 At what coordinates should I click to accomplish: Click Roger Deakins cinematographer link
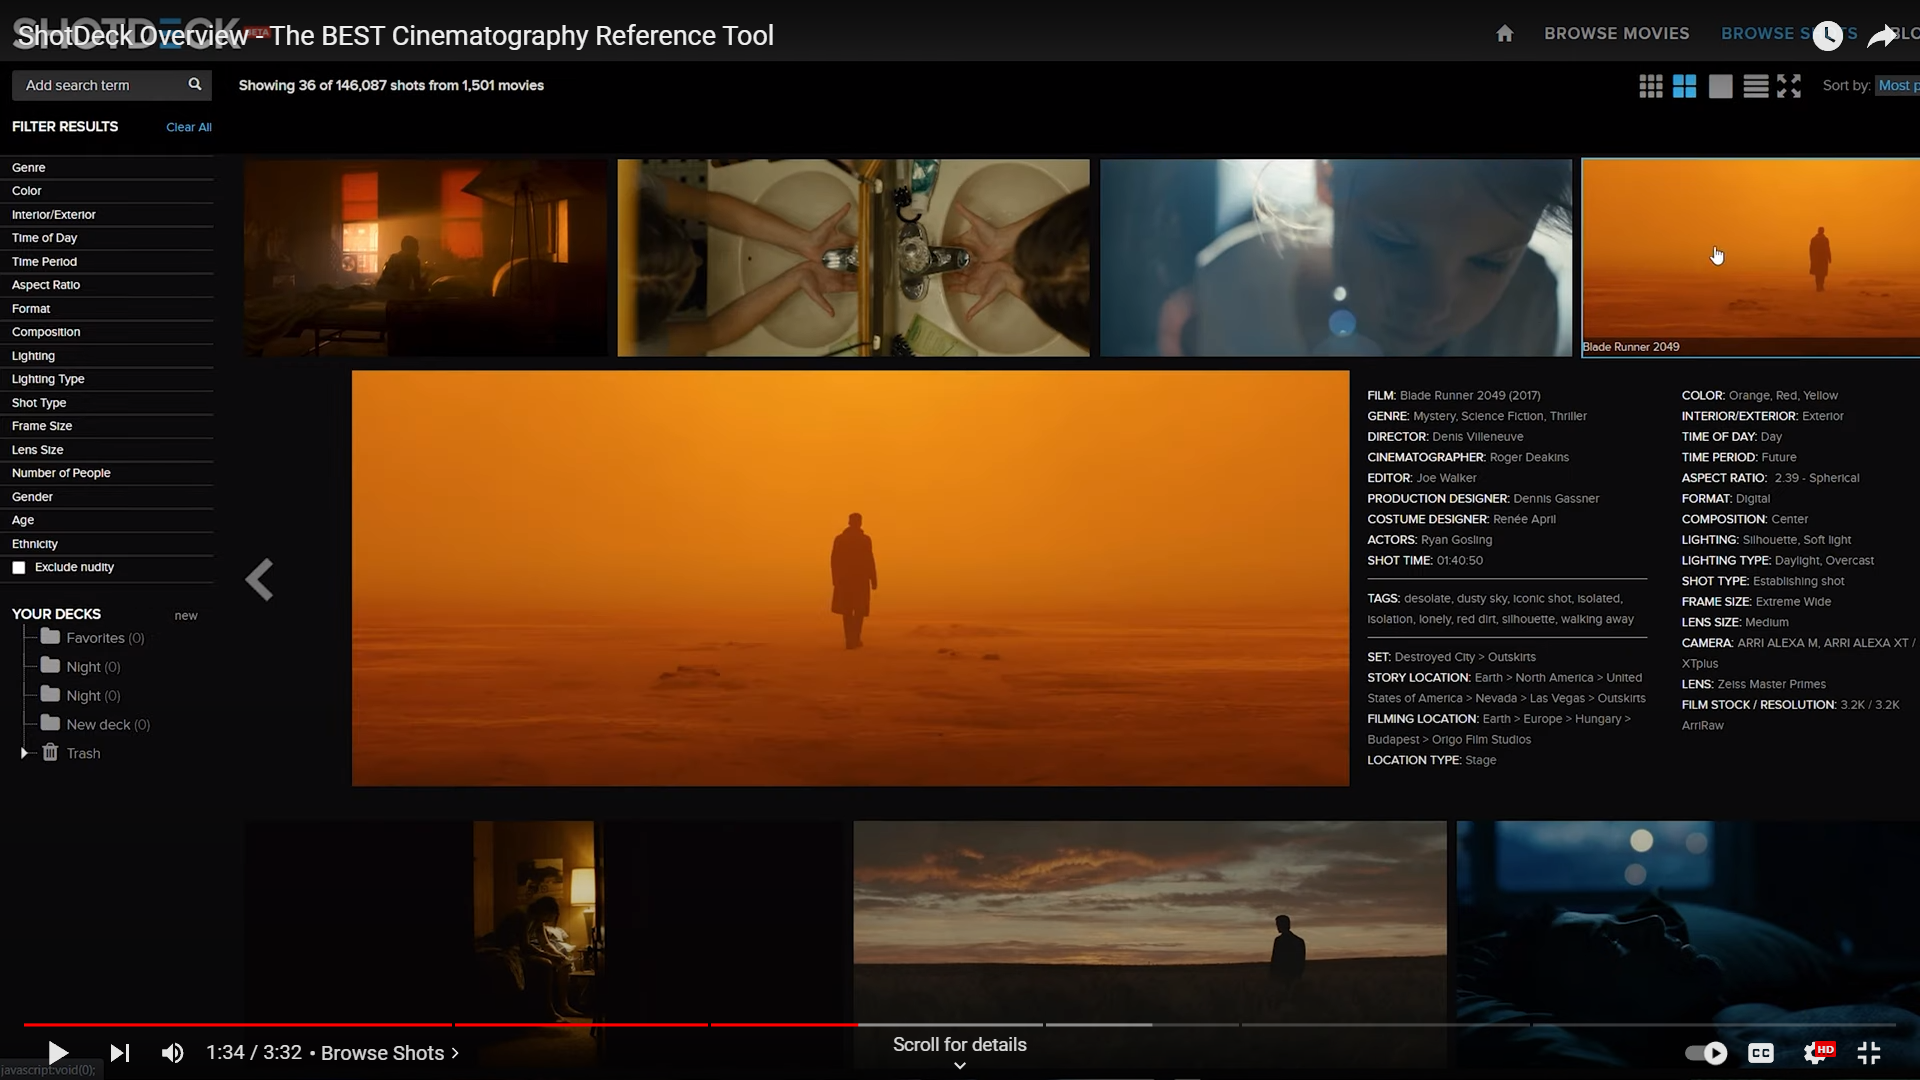pyautogui.click(x=1529, y=457)
